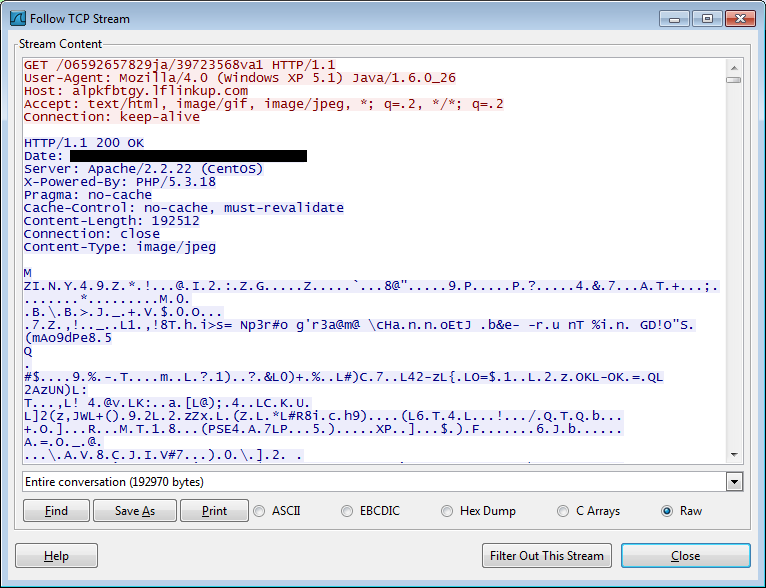Select the Raw radio button
Viewport: 766px width, 588px height.
point(667,511)
